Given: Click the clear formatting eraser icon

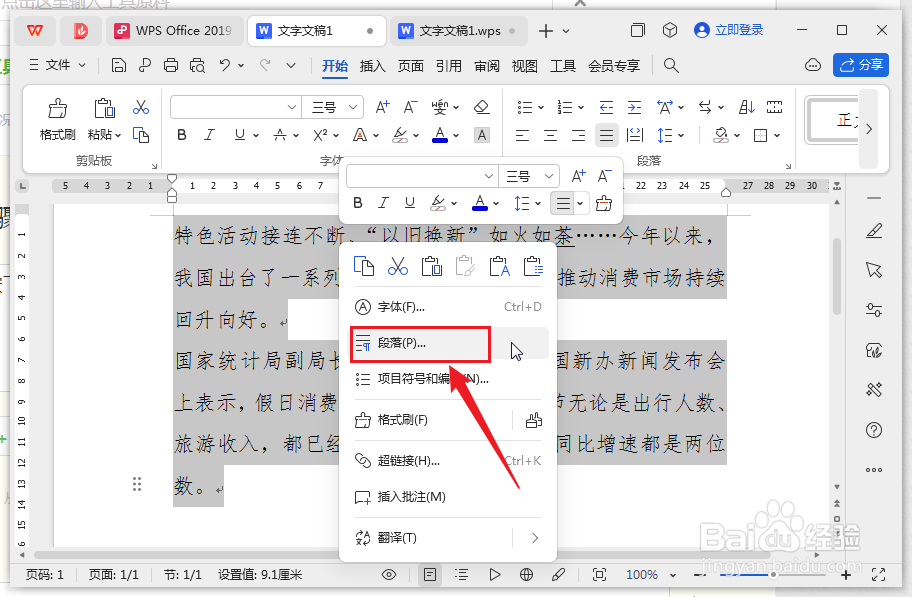Looking at the screenshot, I should 480,107.
